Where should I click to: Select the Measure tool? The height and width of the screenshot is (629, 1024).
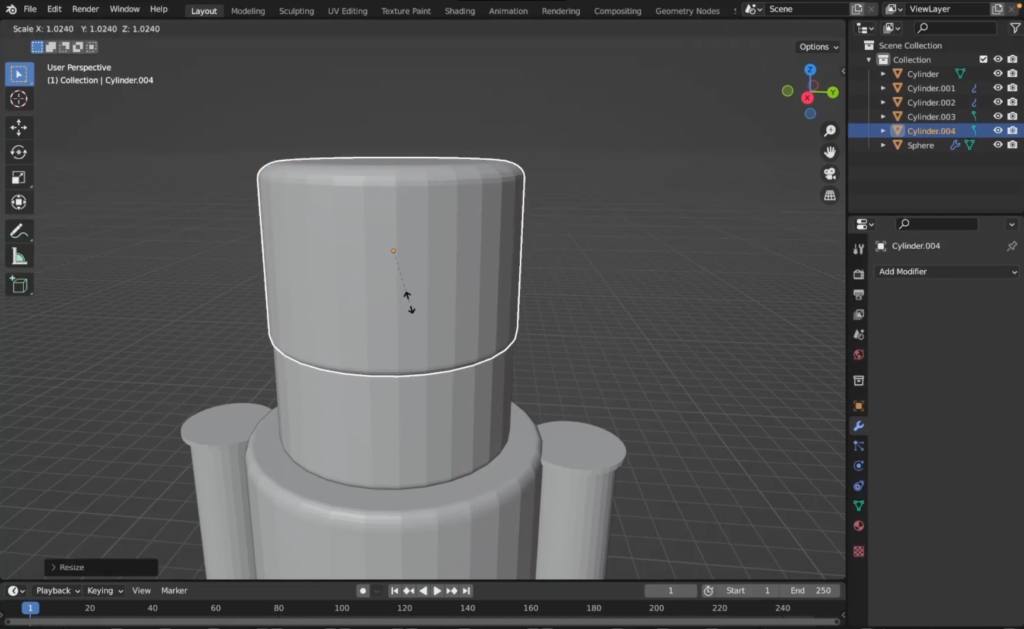[19, 257]
